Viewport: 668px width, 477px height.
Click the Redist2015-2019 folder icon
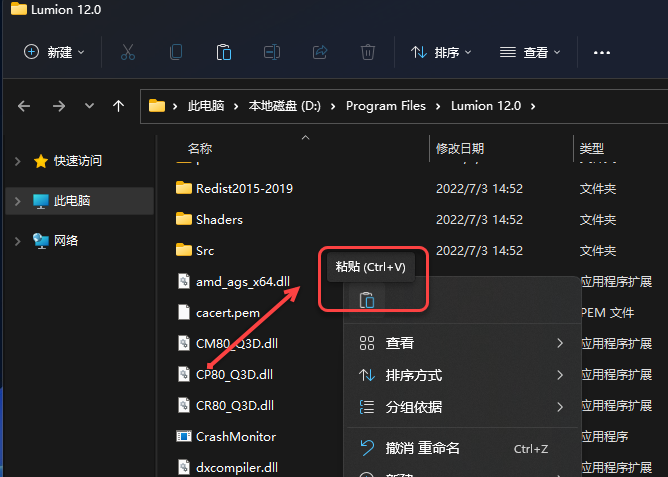pos(184,188)
